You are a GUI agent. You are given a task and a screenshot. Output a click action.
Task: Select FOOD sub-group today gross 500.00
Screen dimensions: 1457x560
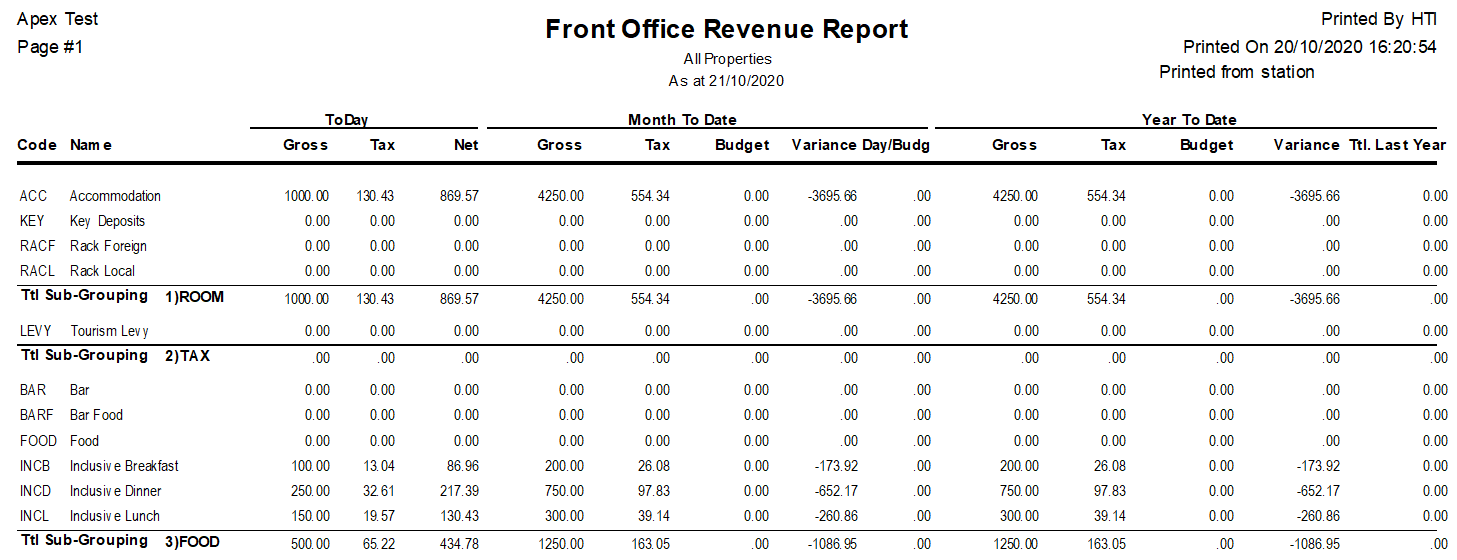click(x=311, y=543)
